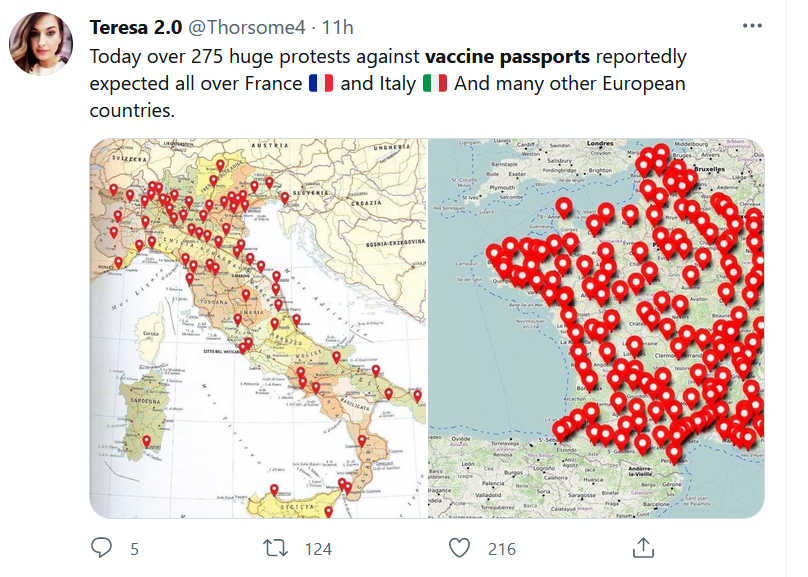Click the French flag emoji
The width and height of the screenshot is (808, 577).
click(320, 84)
